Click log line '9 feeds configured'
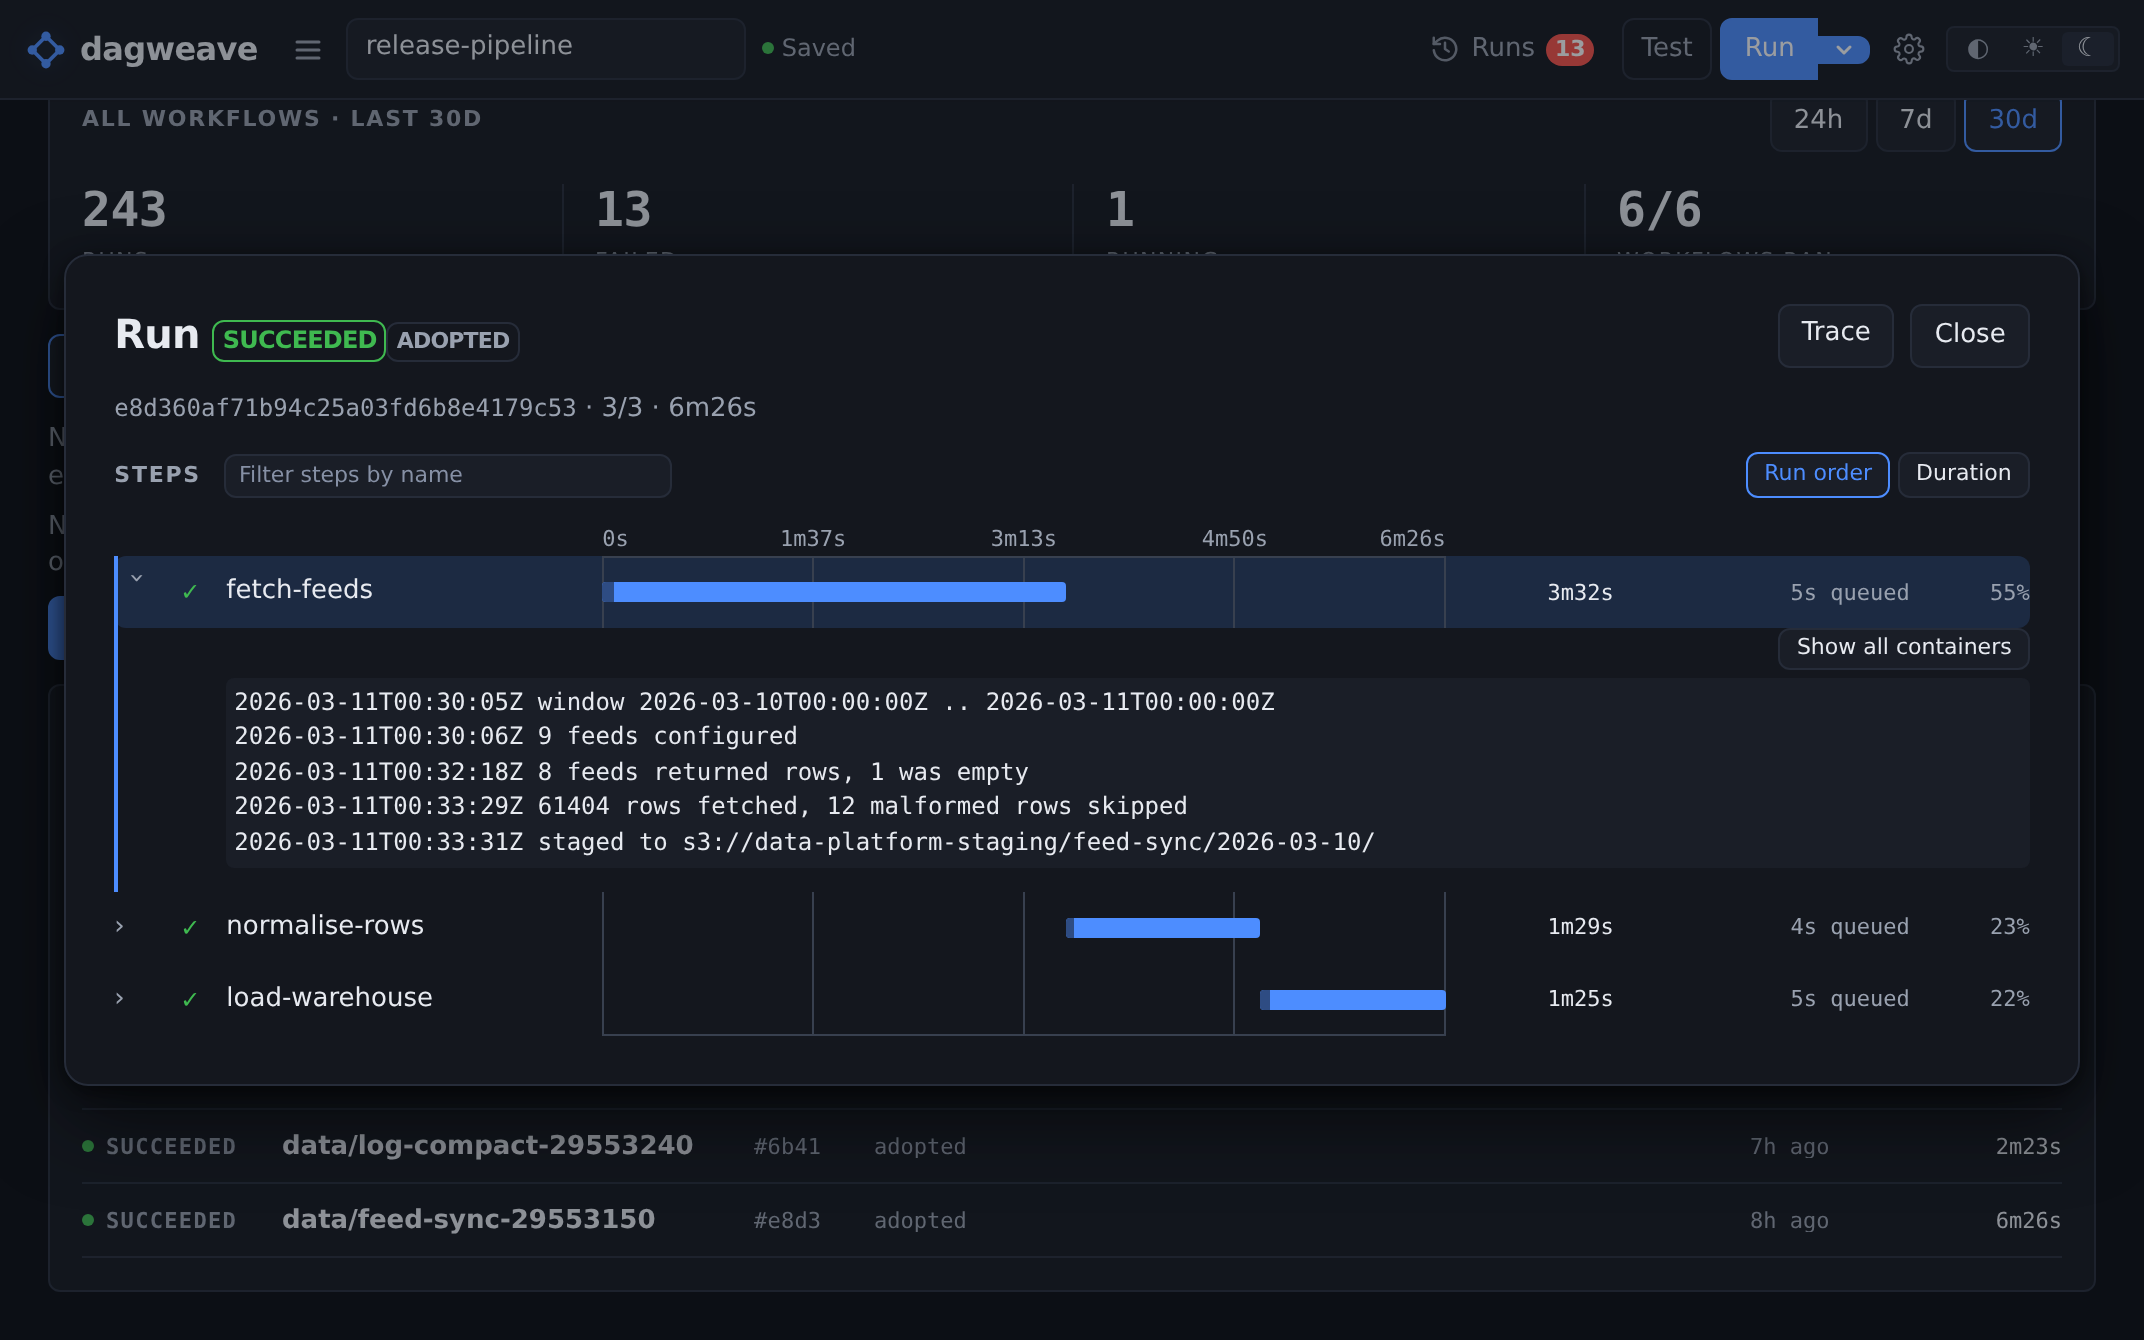The height and width of the screenshot is (1340, 2144). click(516, 737)
